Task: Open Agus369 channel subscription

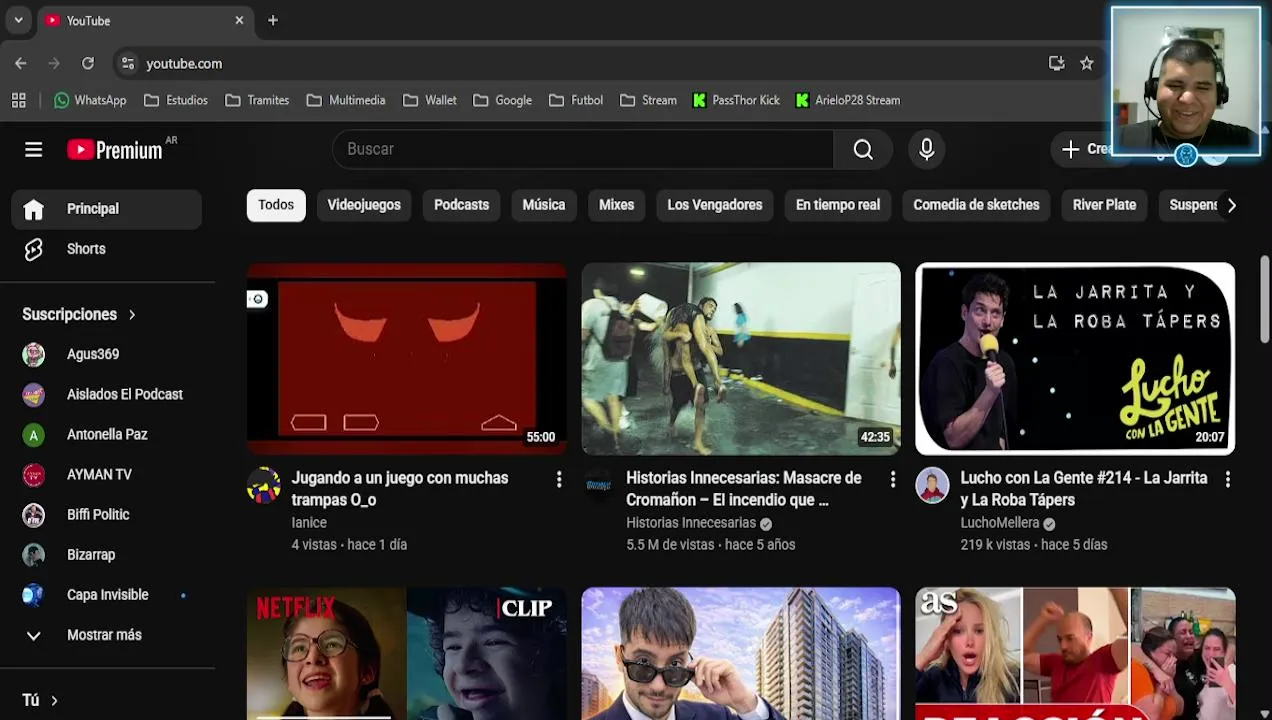Action: 107,354
